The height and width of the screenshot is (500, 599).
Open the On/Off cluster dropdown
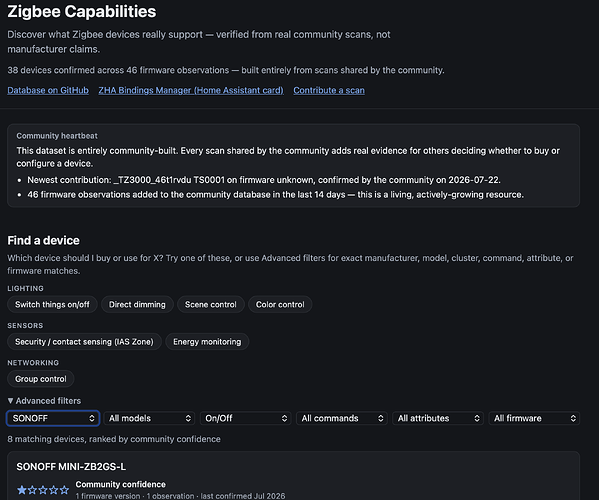click(246, 418)
